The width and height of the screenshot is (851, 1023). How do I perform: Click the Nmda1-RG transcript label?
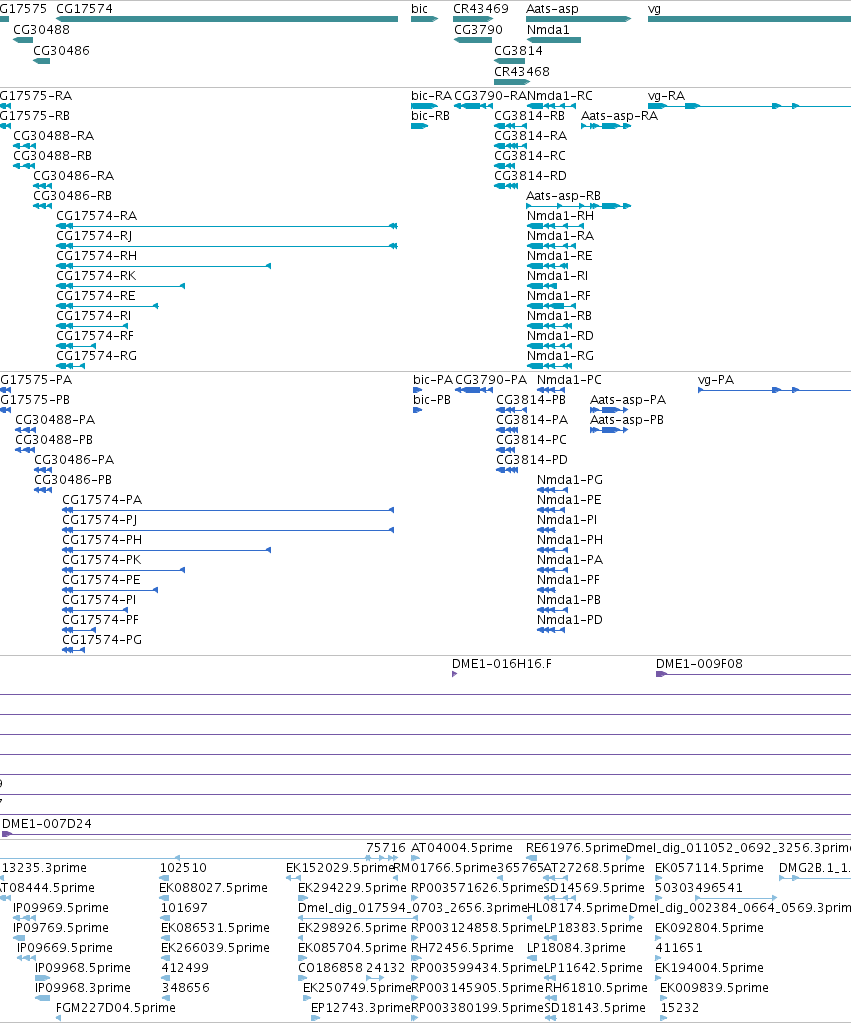point(561,356)
